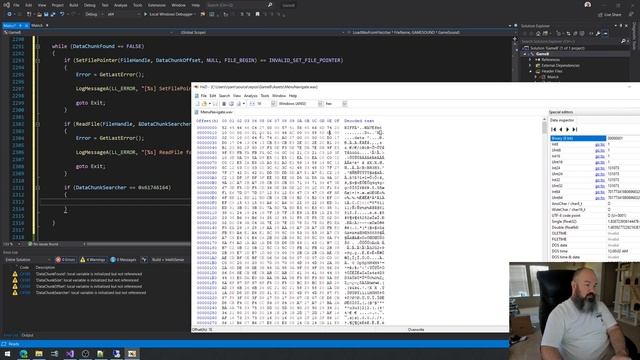Image resolution: width=640 pixels, height=360 pixels.
Task: Click Home icon in Solution Explorer toolbar
Action: click(538, 33)
